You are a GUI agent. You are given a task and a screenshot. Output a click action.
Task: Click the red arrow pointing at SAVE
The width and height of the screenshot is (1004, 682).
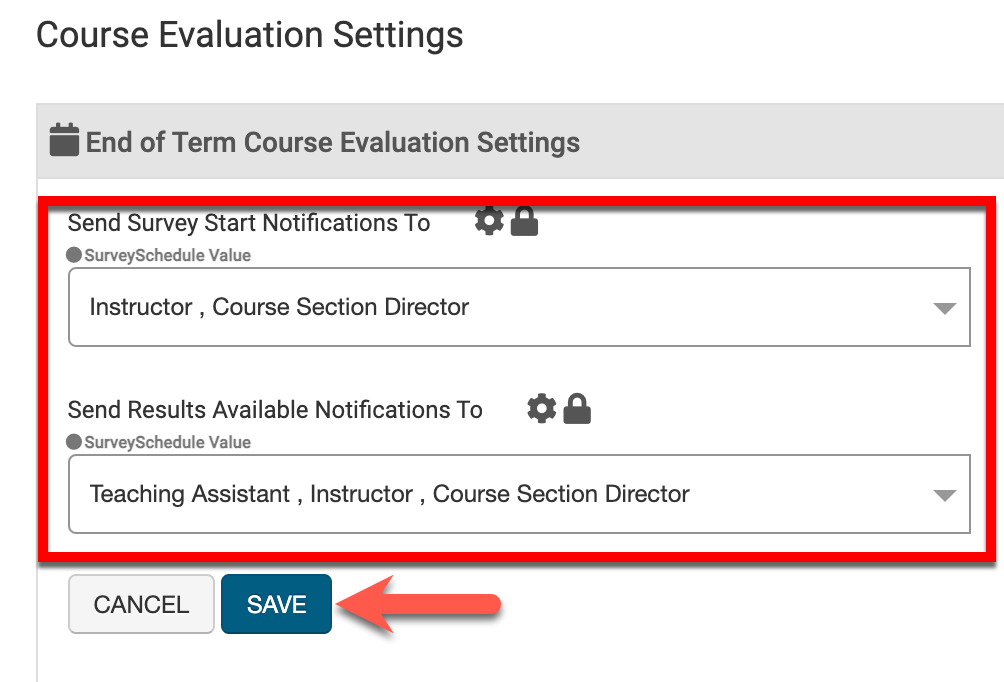(x=418, y=605)
